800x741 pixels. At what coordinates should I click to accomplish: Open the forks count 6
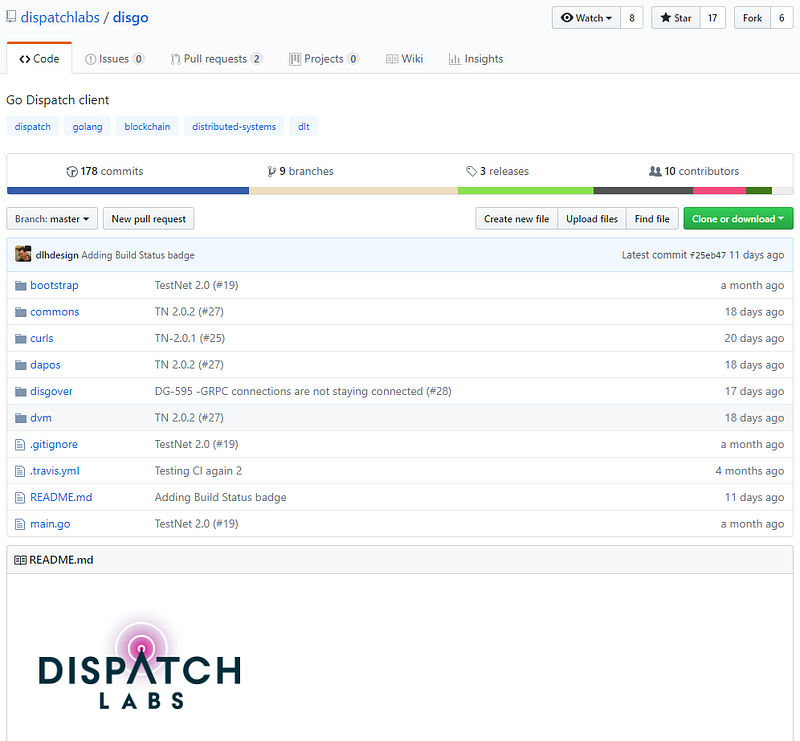(782, 18)
